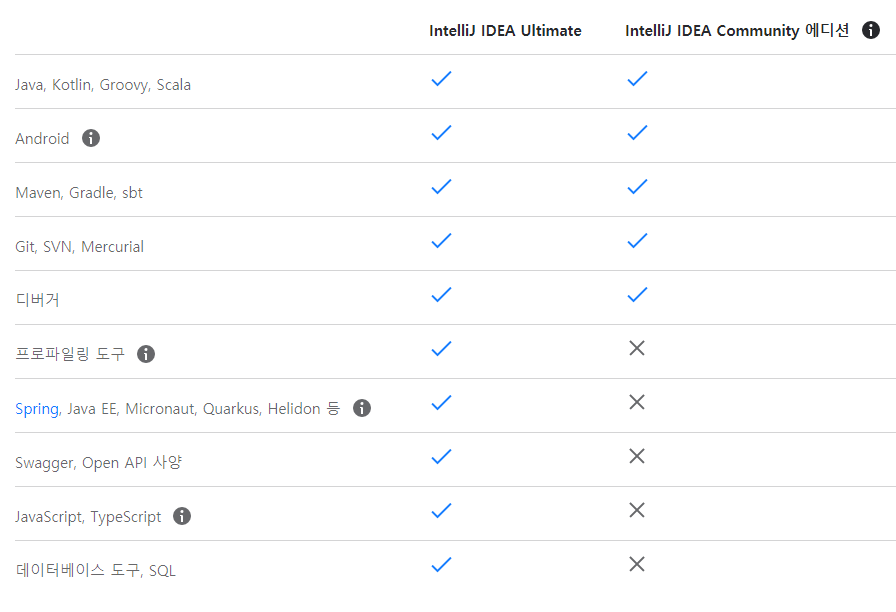Click the Ultimate checkmark in the 디버거 row
Image resolution: width=896 pixels, height=612 pixels.
coord(441,294)
